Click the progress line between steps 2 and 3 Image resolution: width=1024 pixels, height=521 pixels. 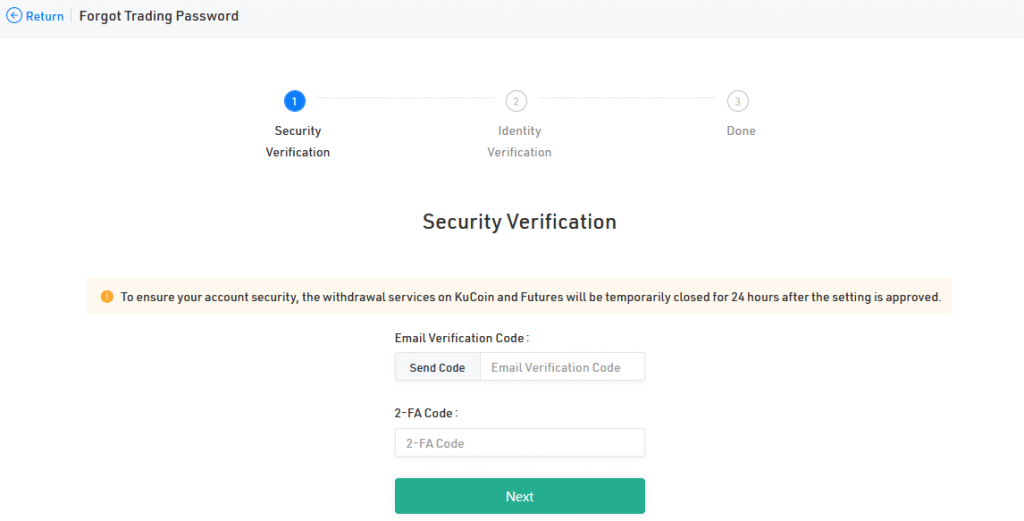(x=627, y=99)
